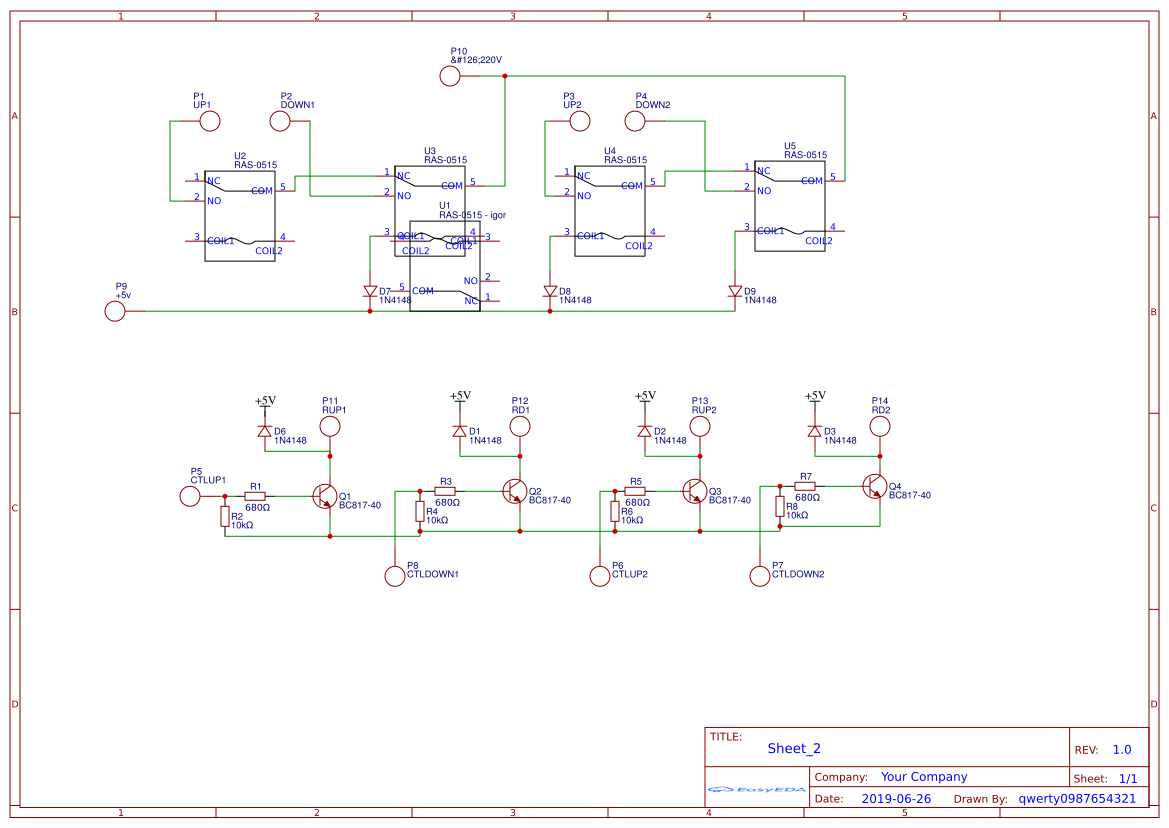Click the P9 +5v connector circle
The height and width of the screenshot is (828, 1169).
point(115,311)
